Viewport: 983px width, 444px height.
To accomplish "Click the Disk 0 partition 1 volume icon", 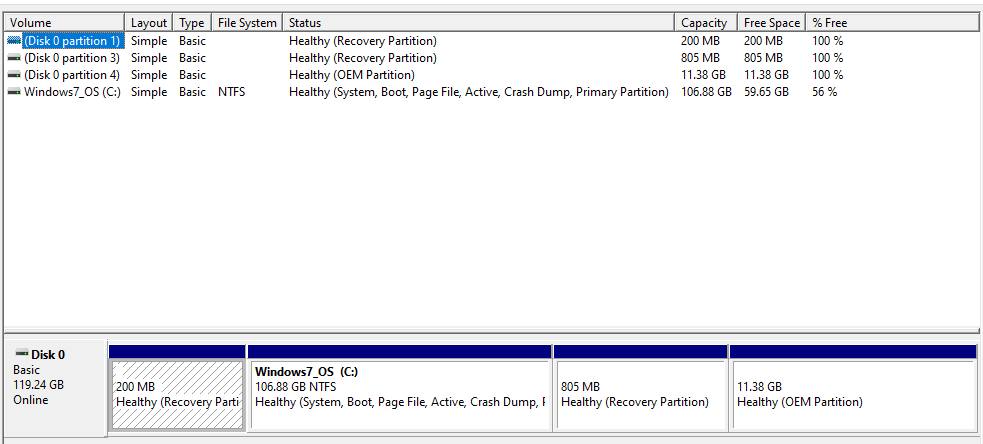I will (x=14, y=41).
